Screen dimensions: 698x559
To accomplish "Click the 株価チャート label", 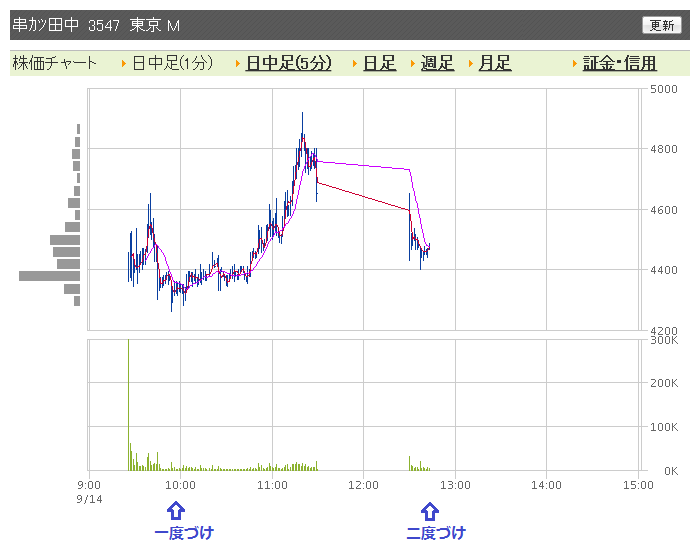I will 54,63.
